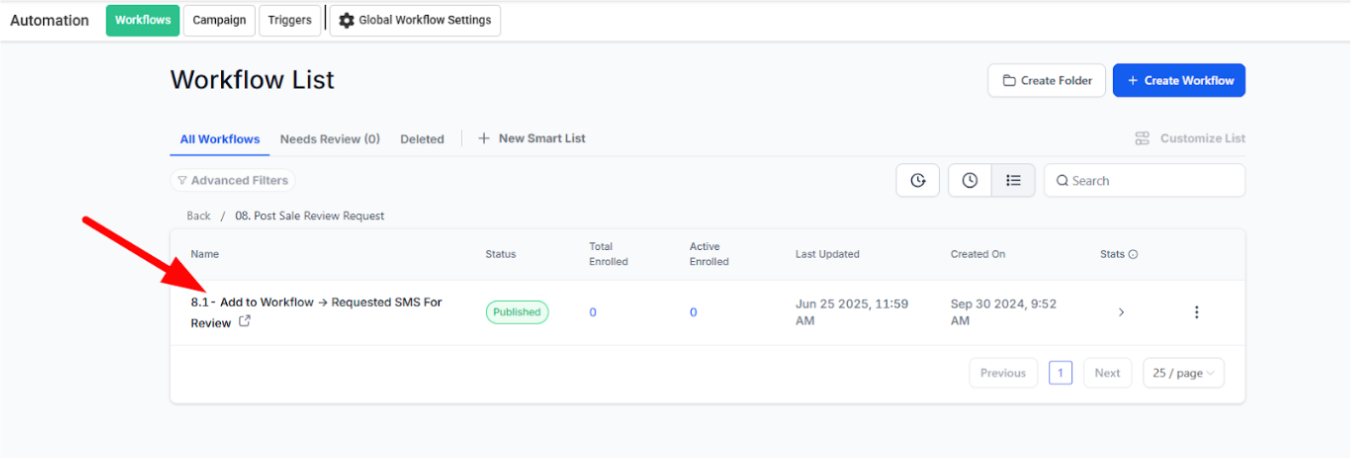Open the Triggers tab
1355x458 pixels.
tap(290, 20)
